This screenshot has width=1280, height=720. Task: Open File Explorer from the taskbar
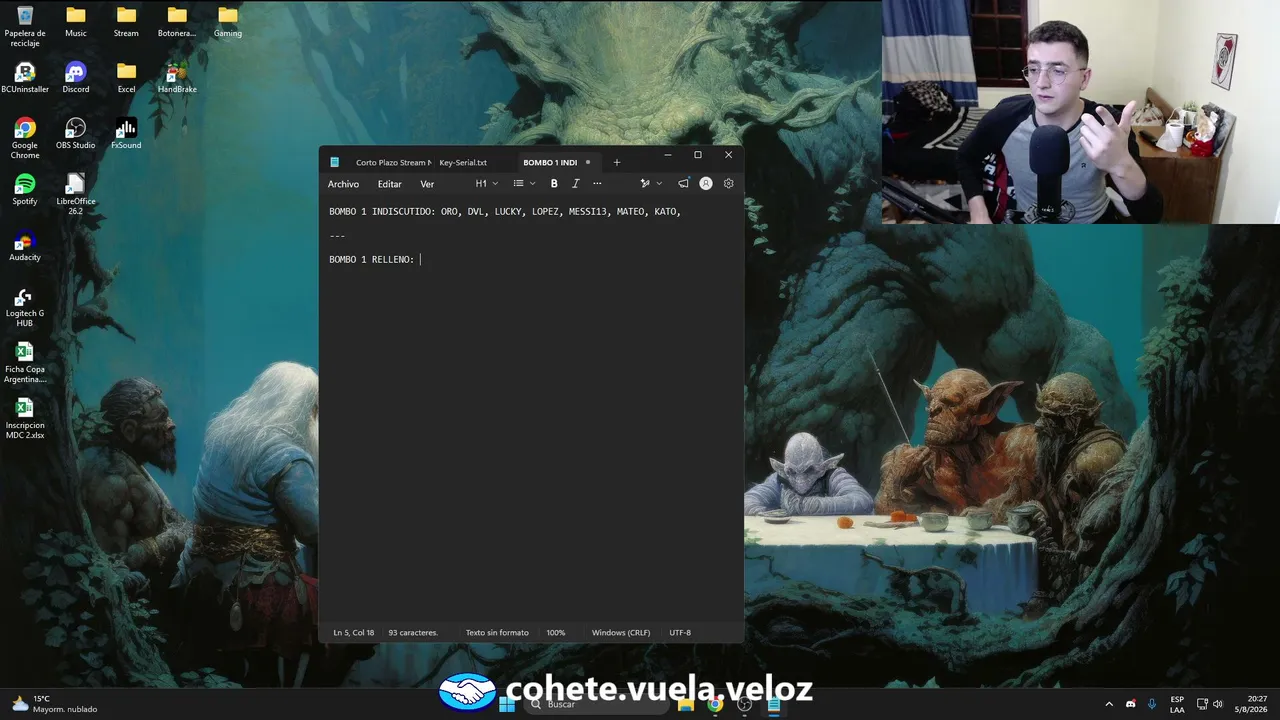click(686, 704)
